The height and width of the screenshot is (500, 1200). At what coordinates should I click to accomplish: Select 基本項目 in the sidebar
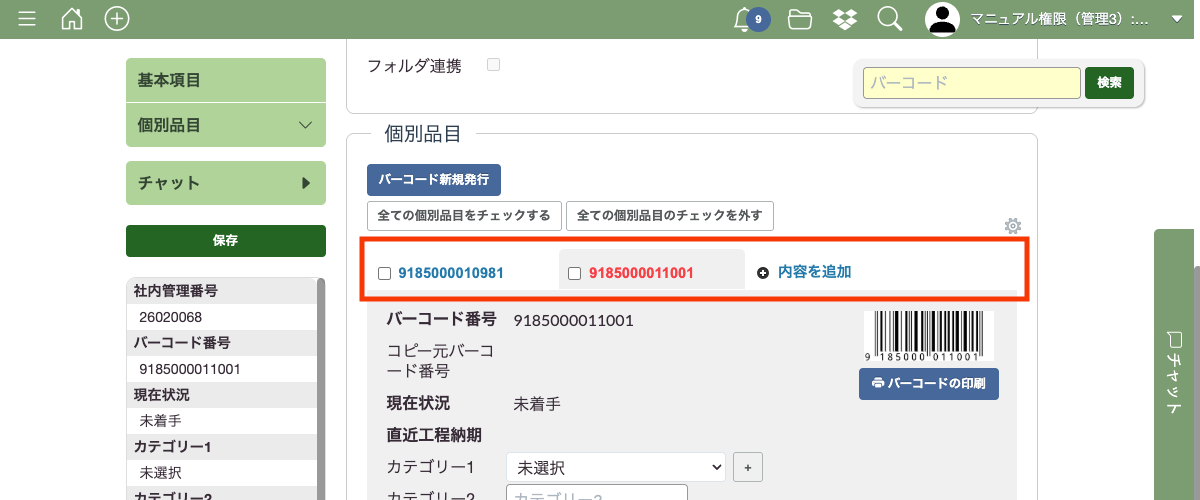coord(226,80)
